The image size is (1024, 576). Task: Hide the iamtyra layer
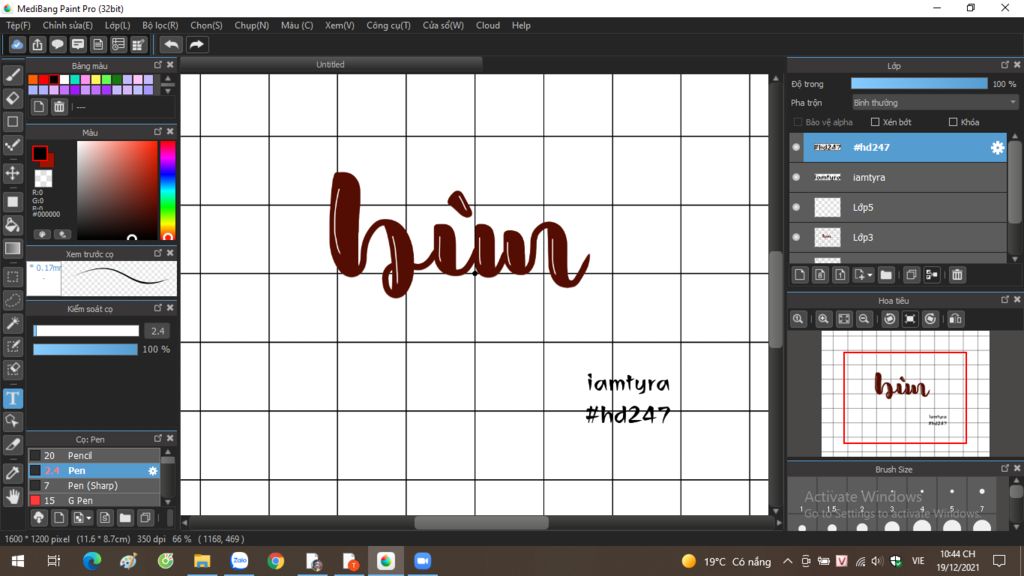pyautogui.click(x=796, y=178)
